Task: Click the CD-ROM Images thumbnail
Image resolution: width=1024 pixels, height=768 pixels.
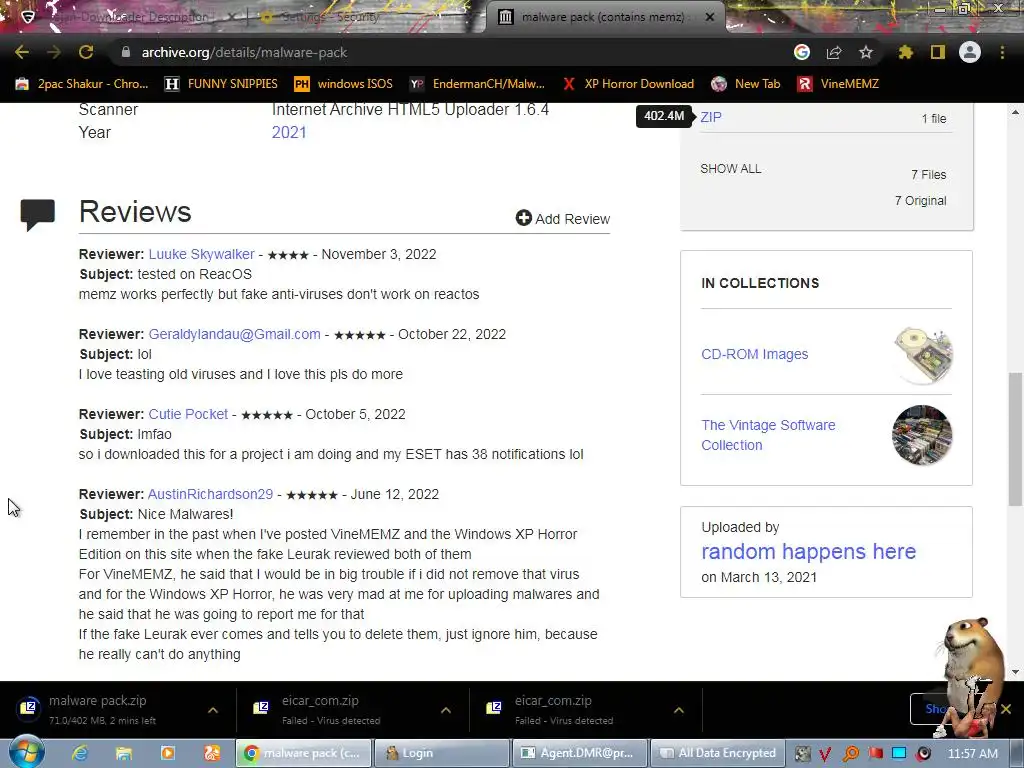Action: tap(922, 355)
